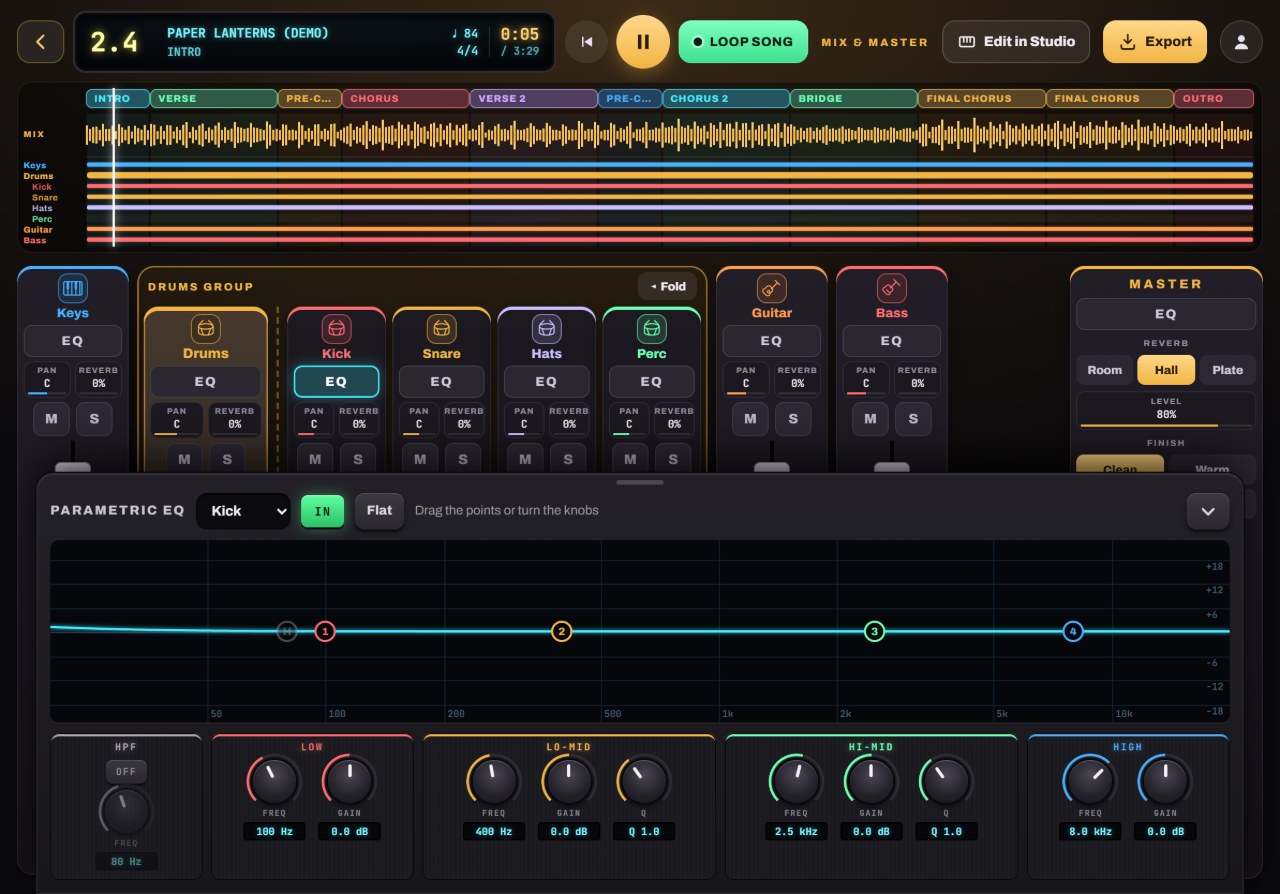Solo the Bass track
This screenshot has height=894, width=1280.
tap(913, 419)
